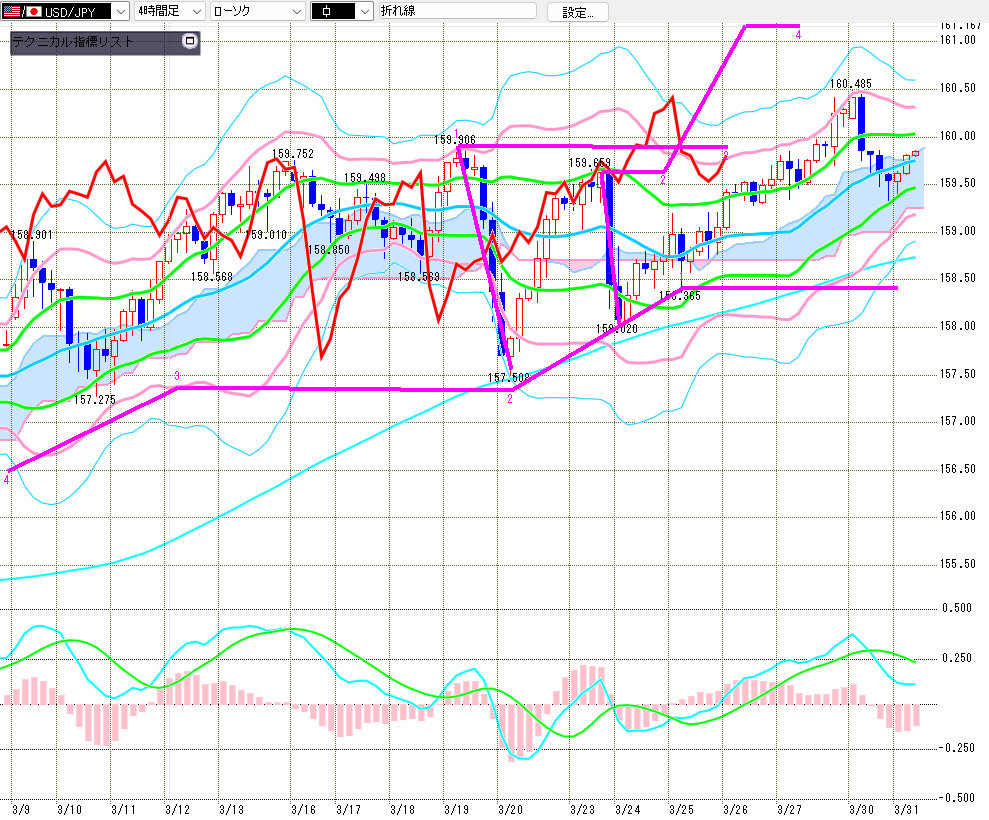Viewport: 989px width, 820px height.
Task: Click the 3/31 date on the time axis
Action: pyautogui.click(x=904, y=808)
